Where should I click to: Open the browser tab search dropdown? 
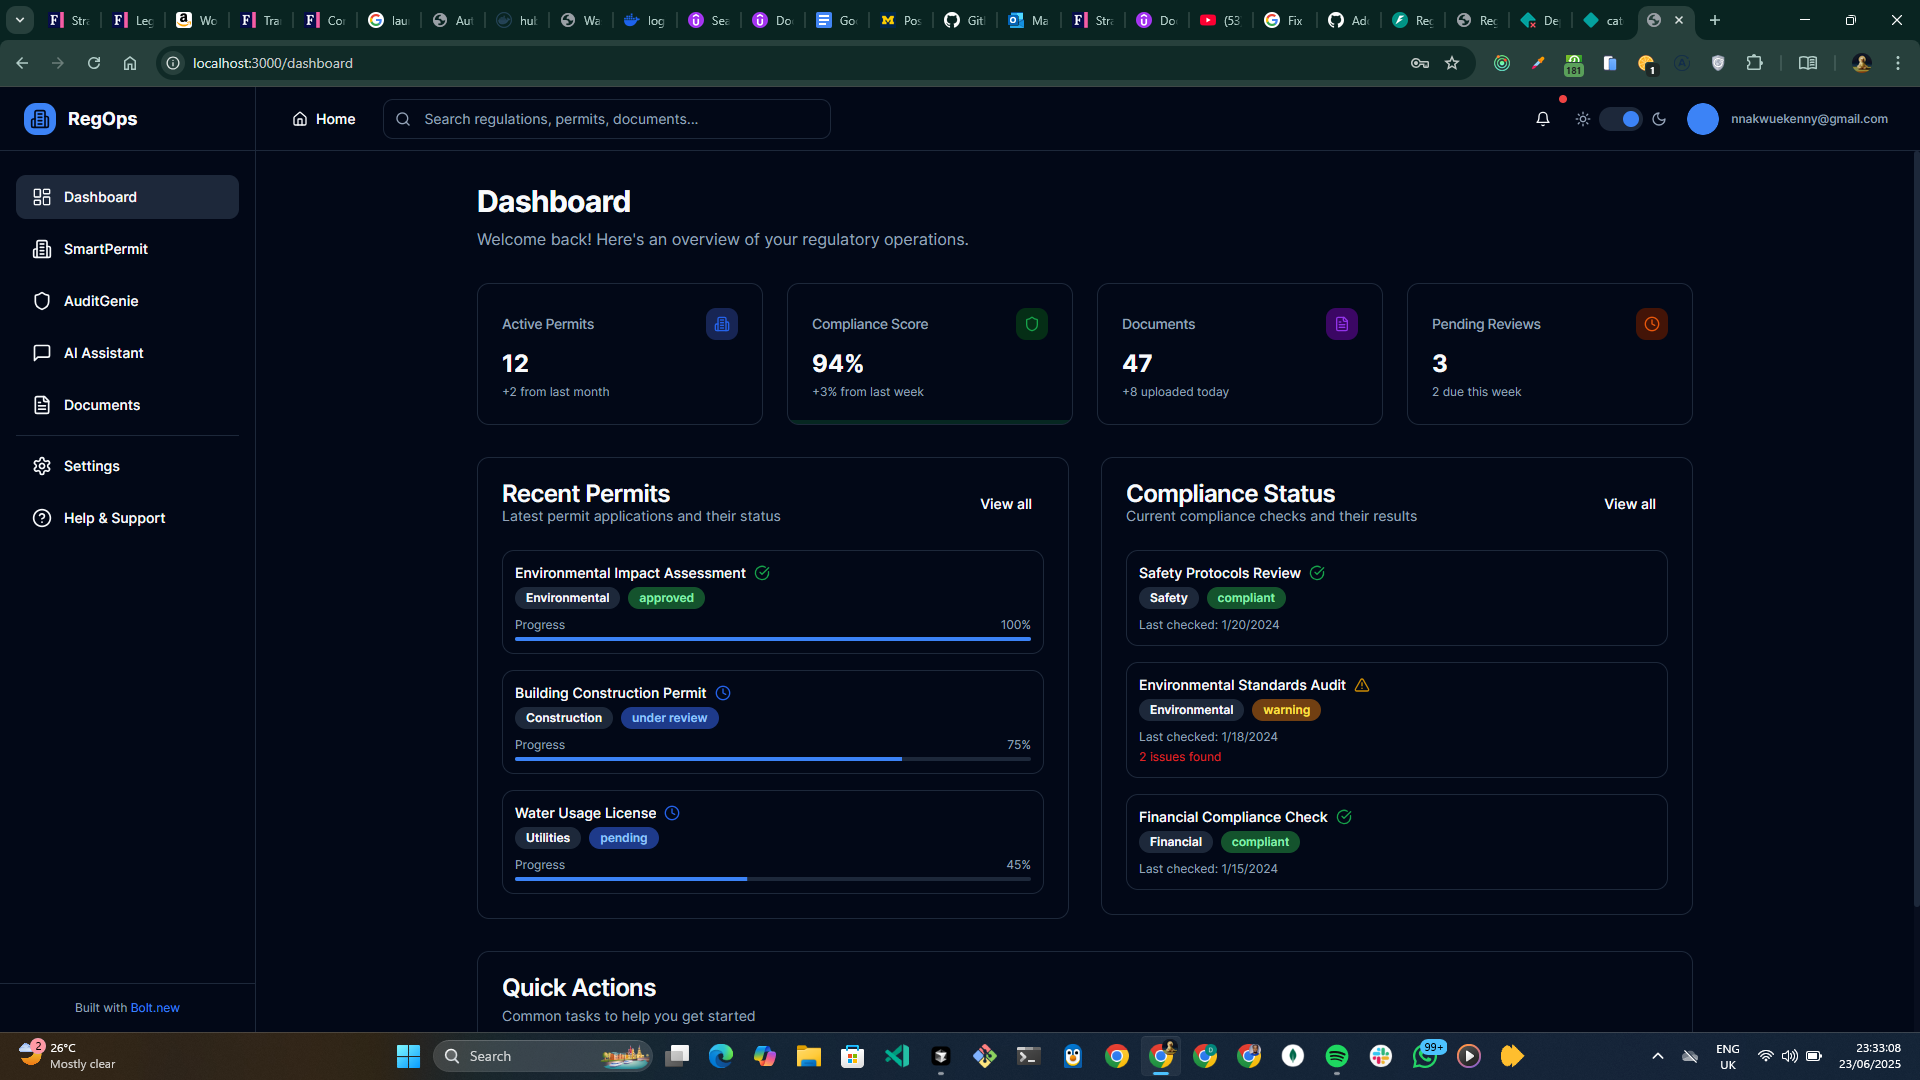tap(19, 20)
